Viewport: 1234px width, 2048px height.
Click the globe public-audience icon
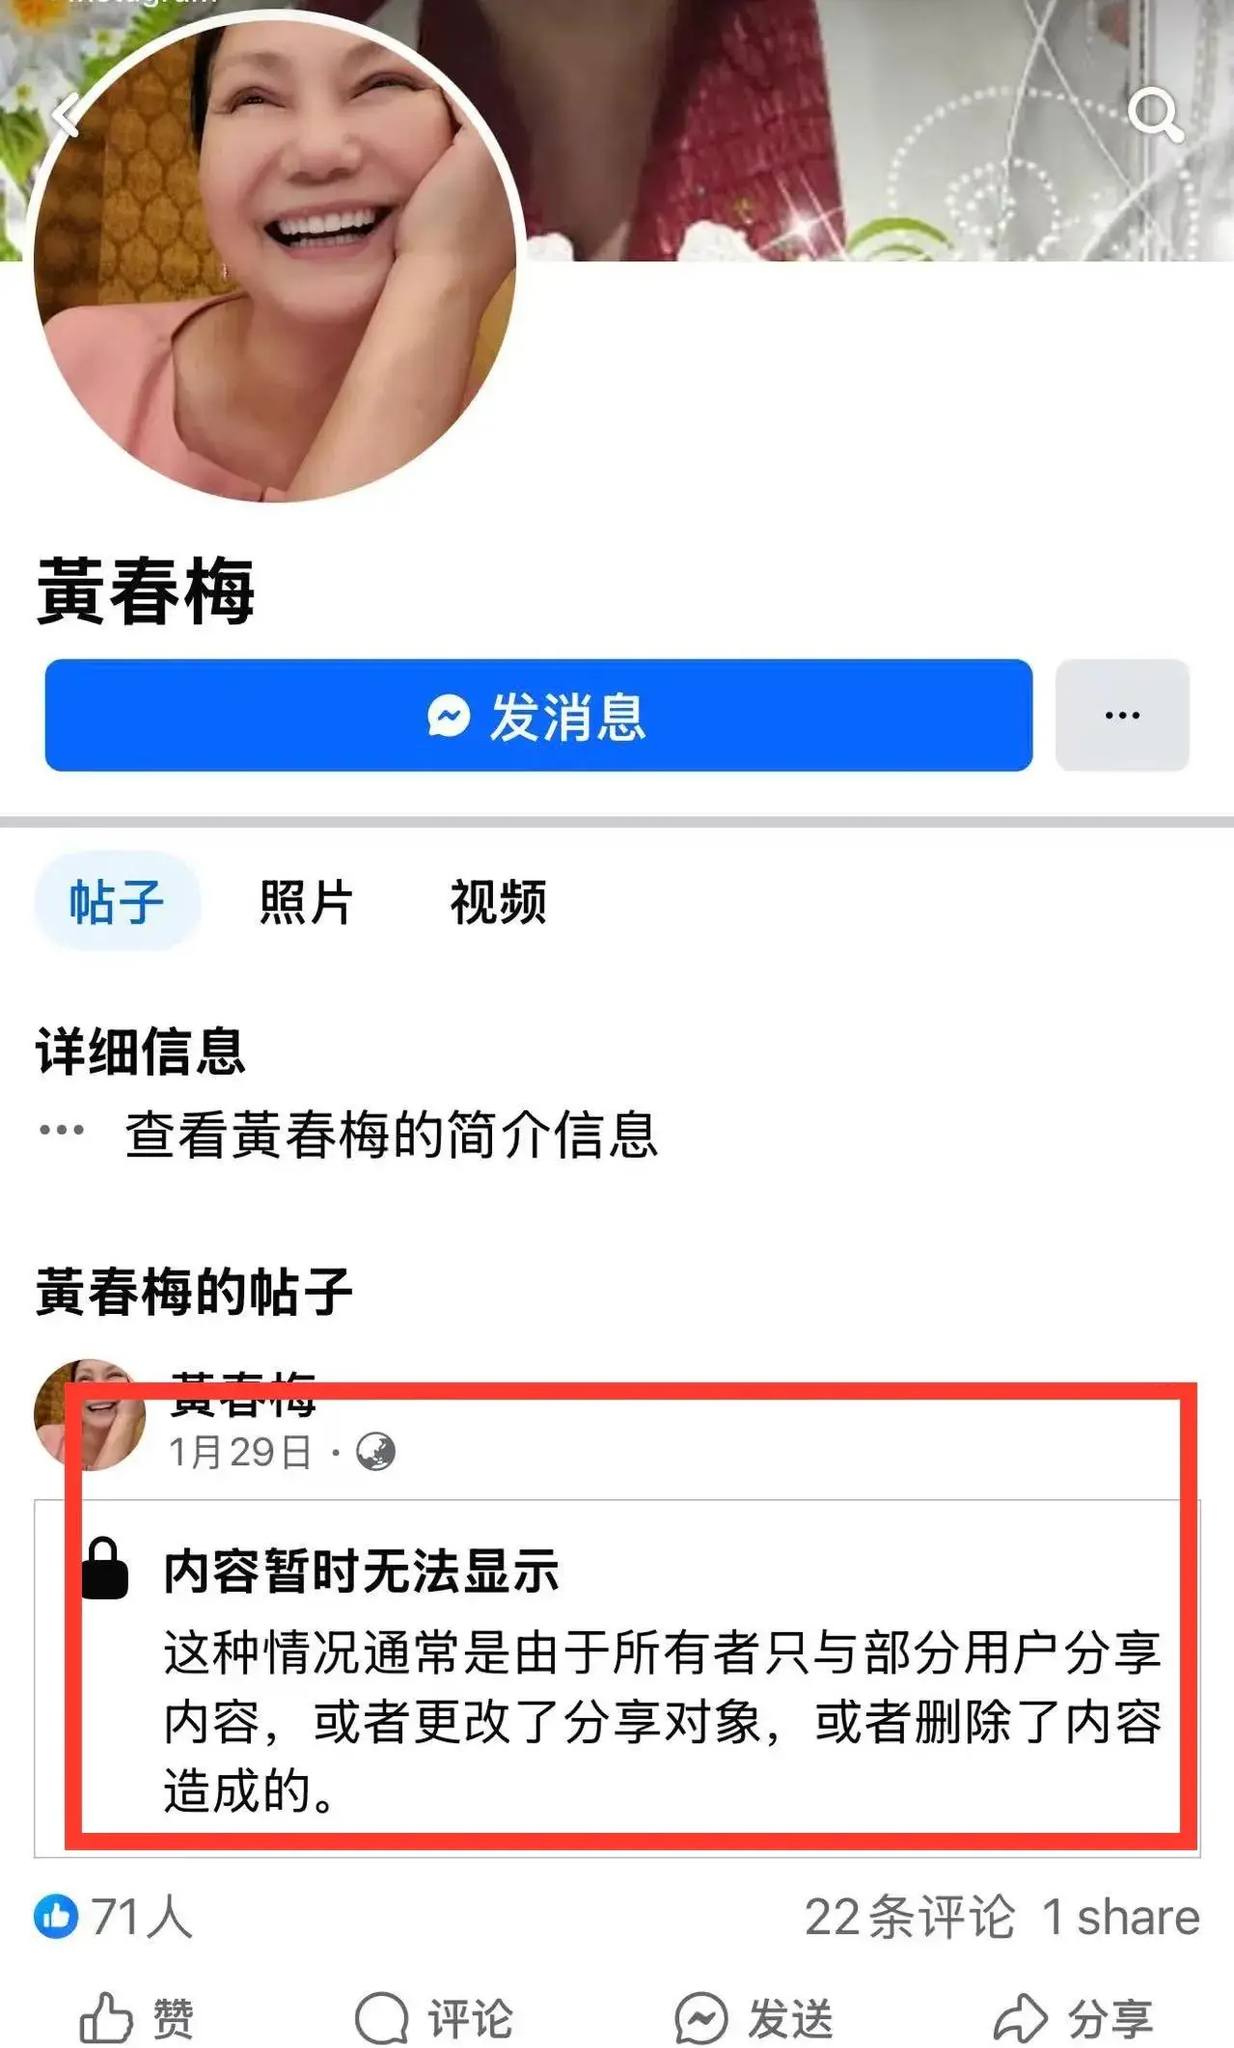(376, 1452)
